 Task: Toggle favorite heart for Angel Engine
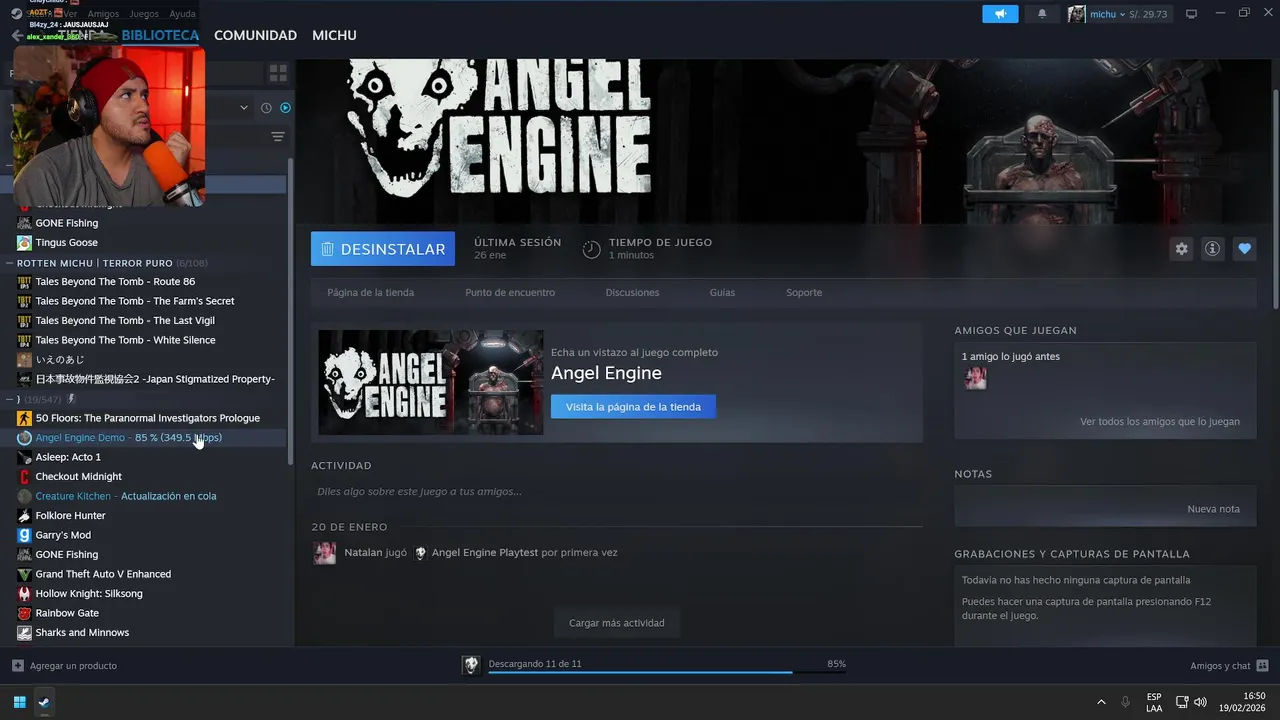tap(1244, 249)
